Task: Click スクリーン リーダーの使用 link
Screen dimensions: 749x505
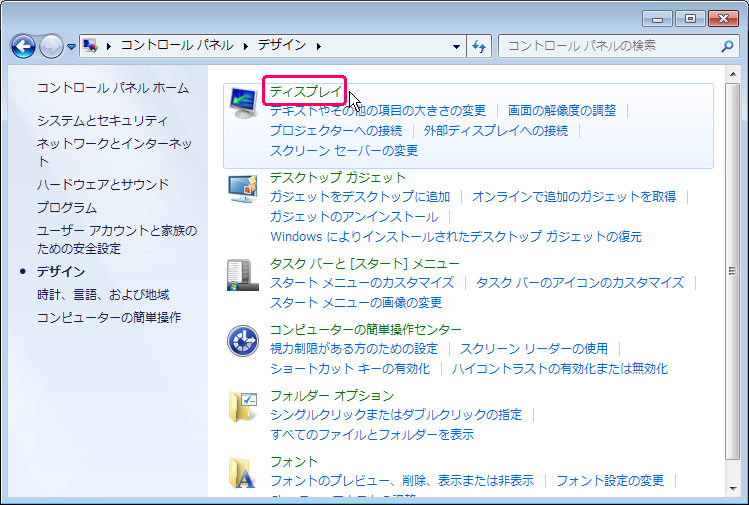Action: tap(534, 348)
